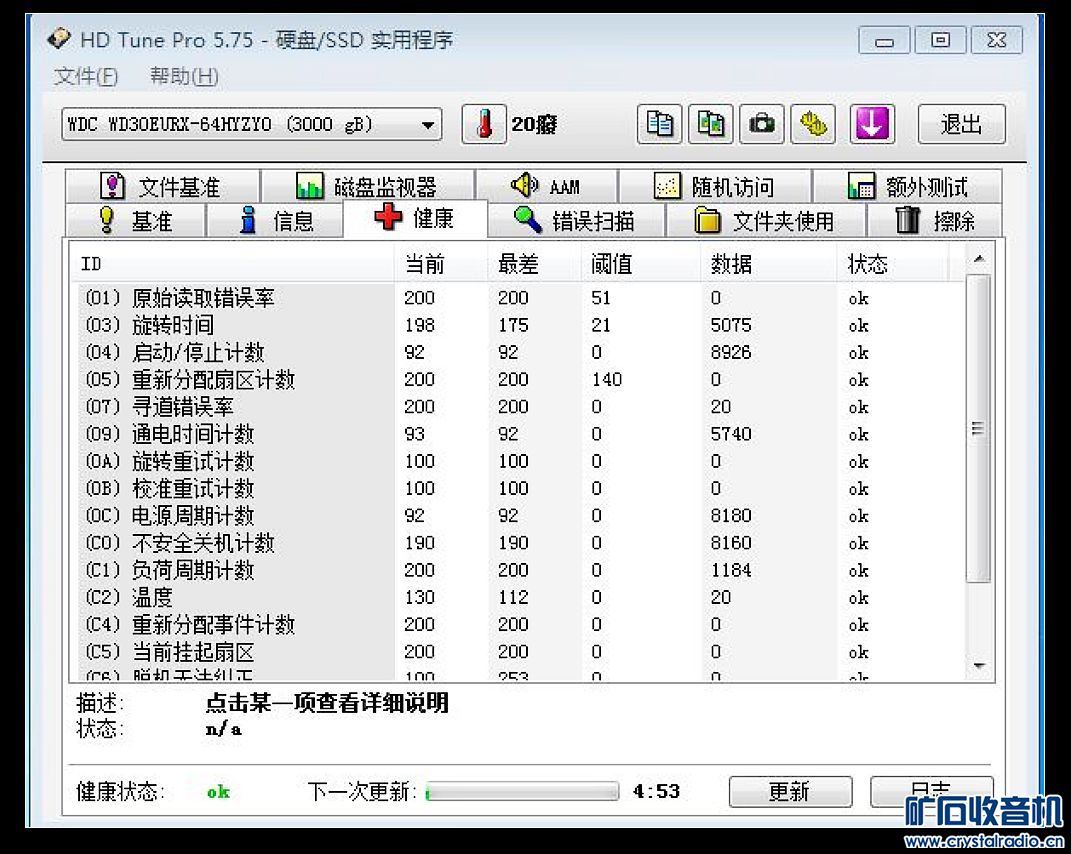Click the HD Tune Pro title bar icon
The image size is (1071, 854).
[x=59, y=38]
